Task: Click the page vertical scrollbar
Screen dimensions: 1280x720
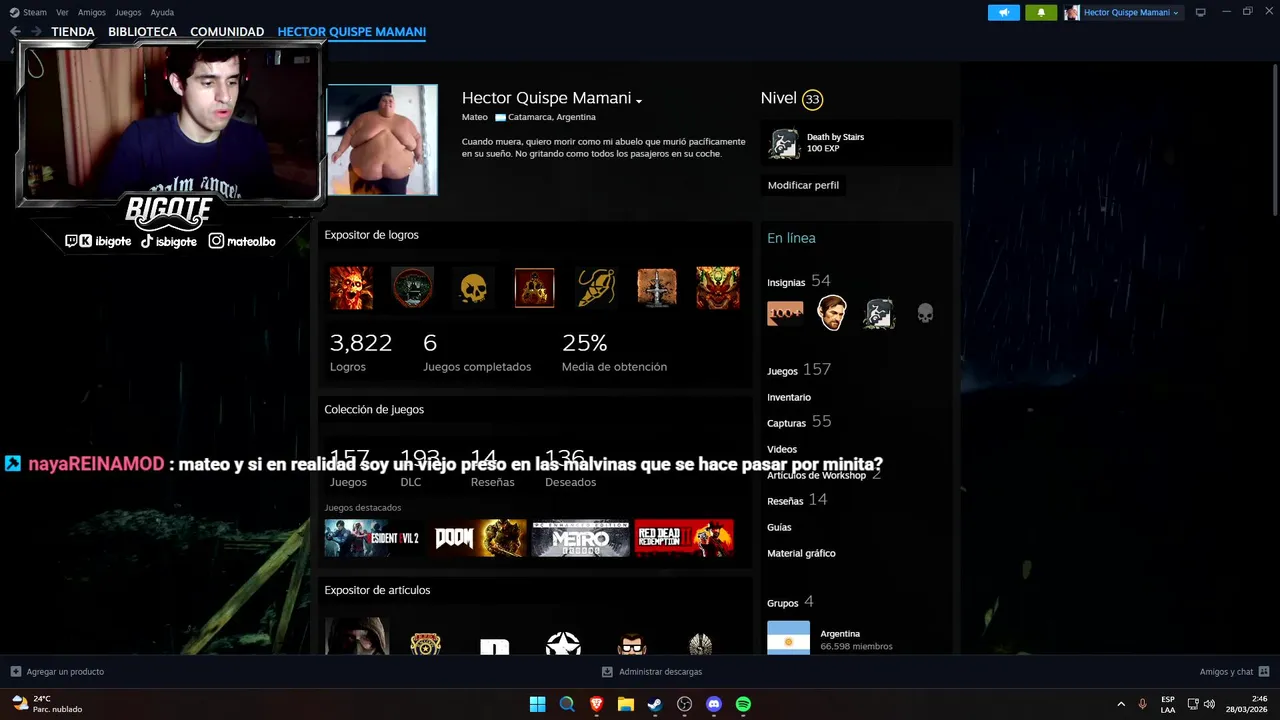Action: pos(1275,140)
